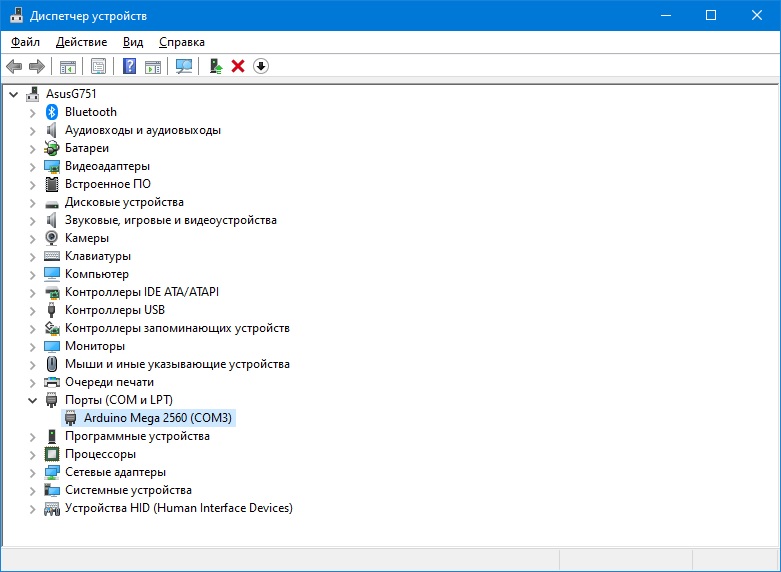Select the Камеры label
This screenshot has height=572, width=781.
87,238
